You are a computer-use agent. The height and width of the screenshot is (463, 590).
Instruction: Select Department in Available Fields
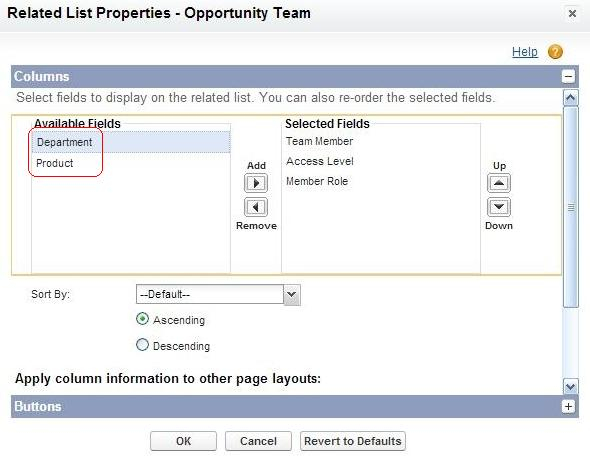pos(131,142)
